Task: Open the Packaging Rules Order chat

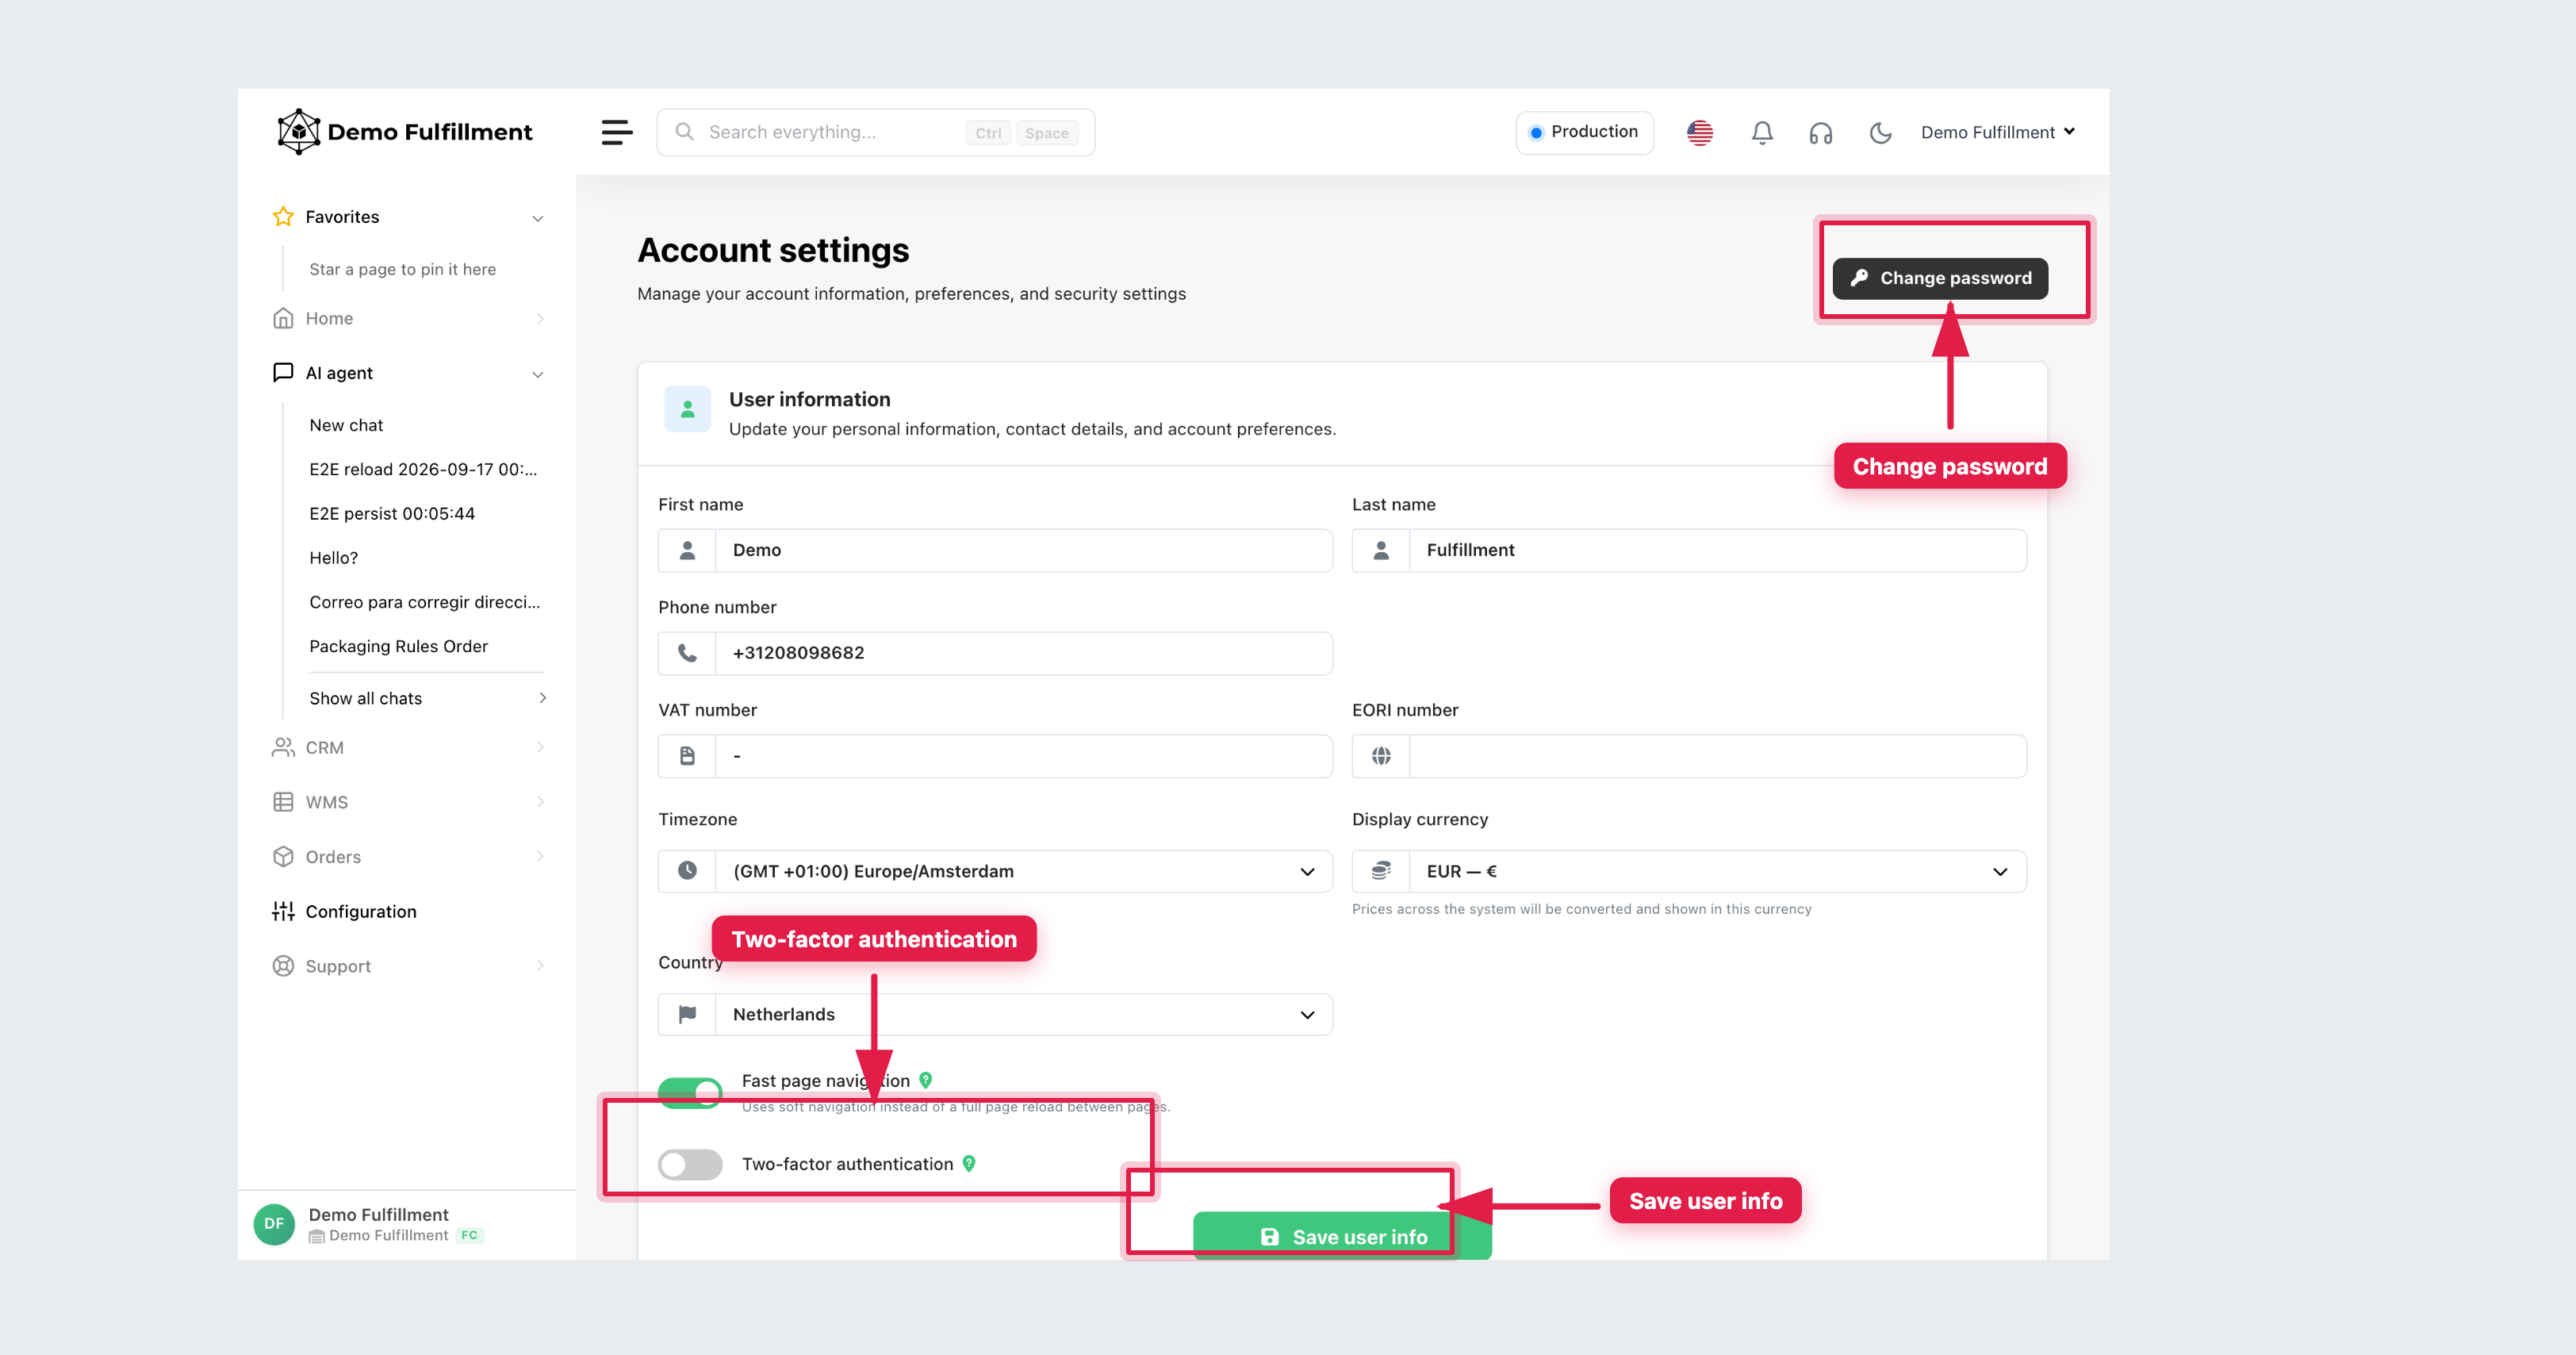Action: (398, 646)
